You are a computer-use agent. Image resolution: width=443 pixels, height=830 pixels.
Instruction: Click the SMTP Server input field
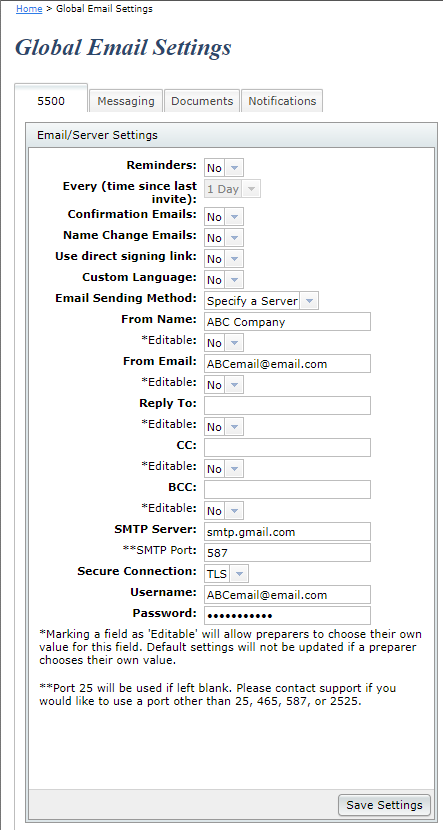tap(287, 531)
